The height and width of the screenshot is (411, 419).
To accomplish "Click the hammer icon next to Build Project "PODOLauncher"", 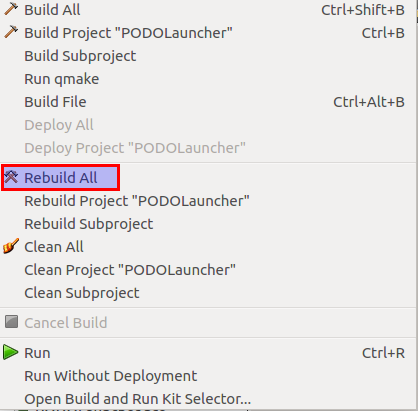I will pos(11,32).
